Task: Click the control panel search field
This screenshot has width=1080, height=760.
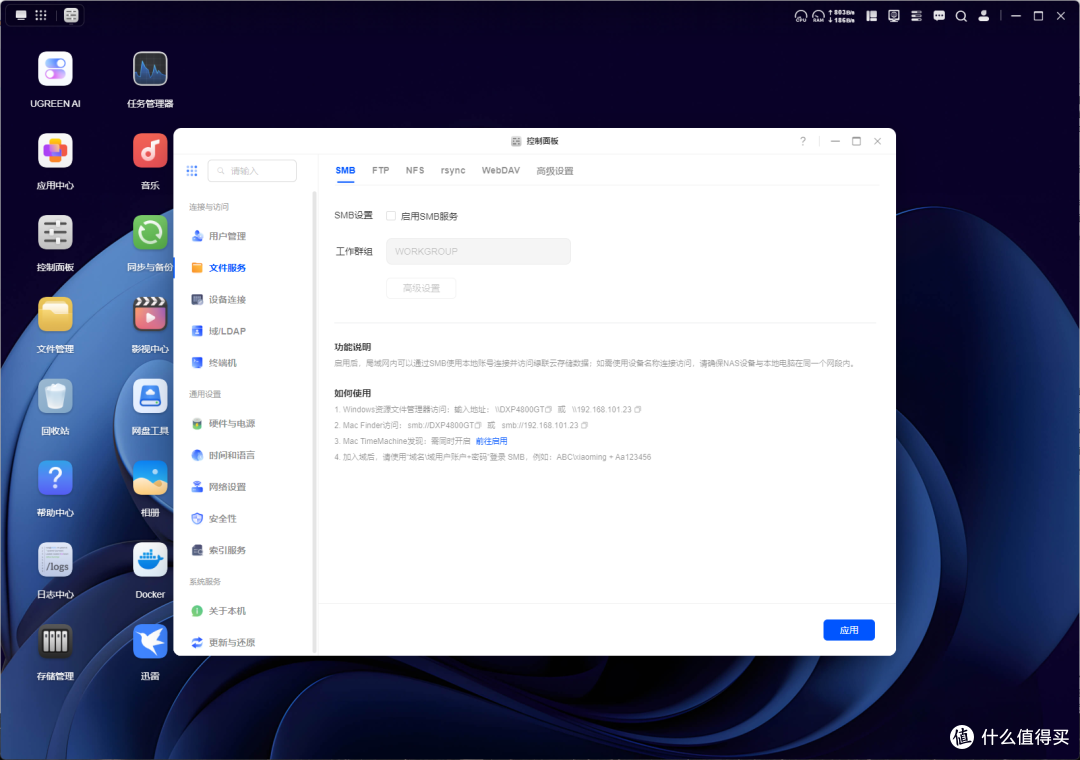Action: click(252, 171)
